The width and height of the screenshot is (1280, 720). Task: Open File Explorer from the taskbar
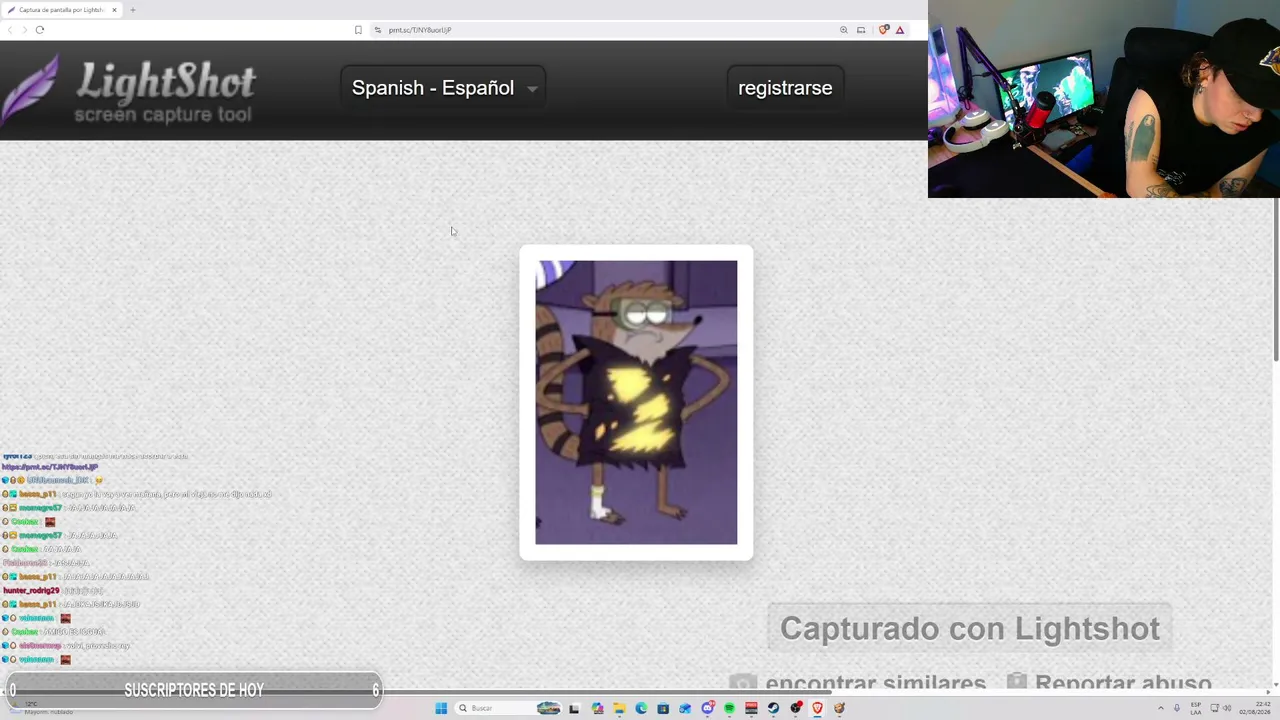tap(619, 708)
